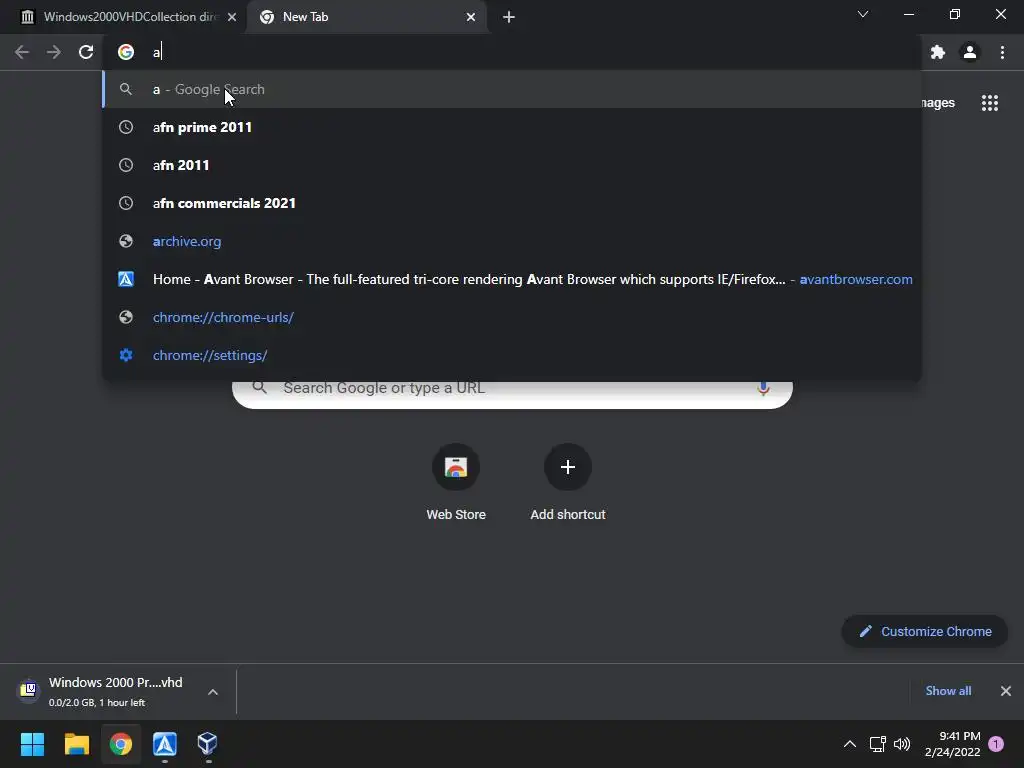
Task: Open the Avant Browser home suggestion
Action: [512, 280]
